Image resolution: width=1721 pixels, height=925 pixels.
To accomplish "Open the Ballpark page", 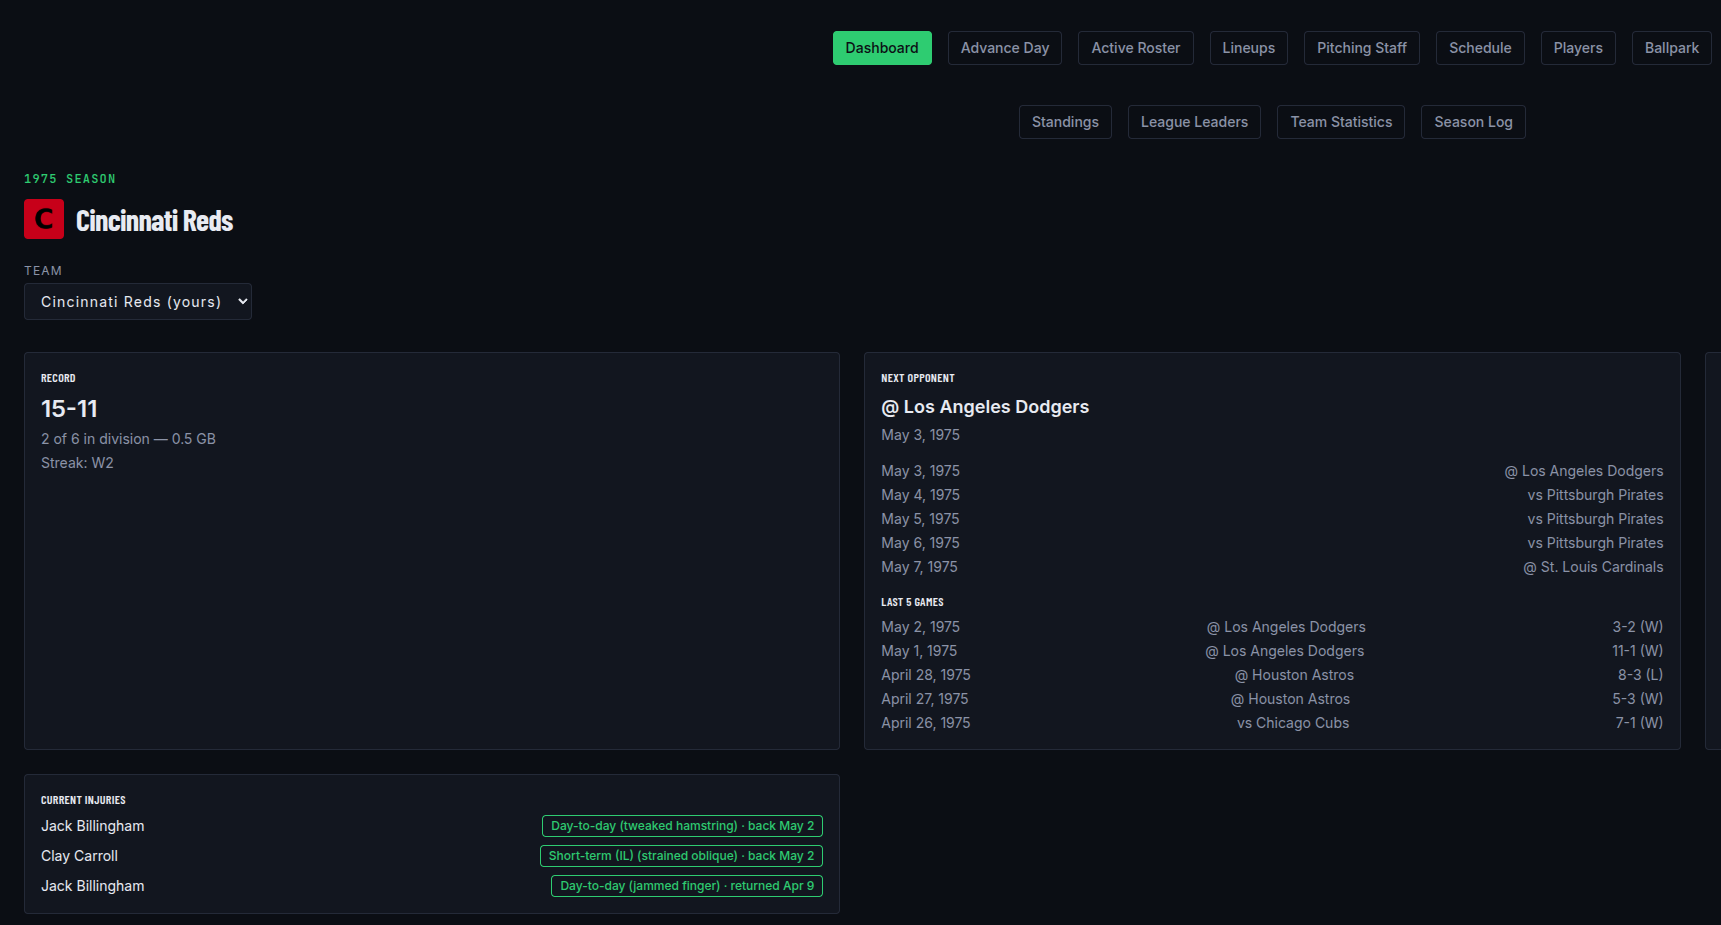I will pyautogui.click(x=1672, y=48).
